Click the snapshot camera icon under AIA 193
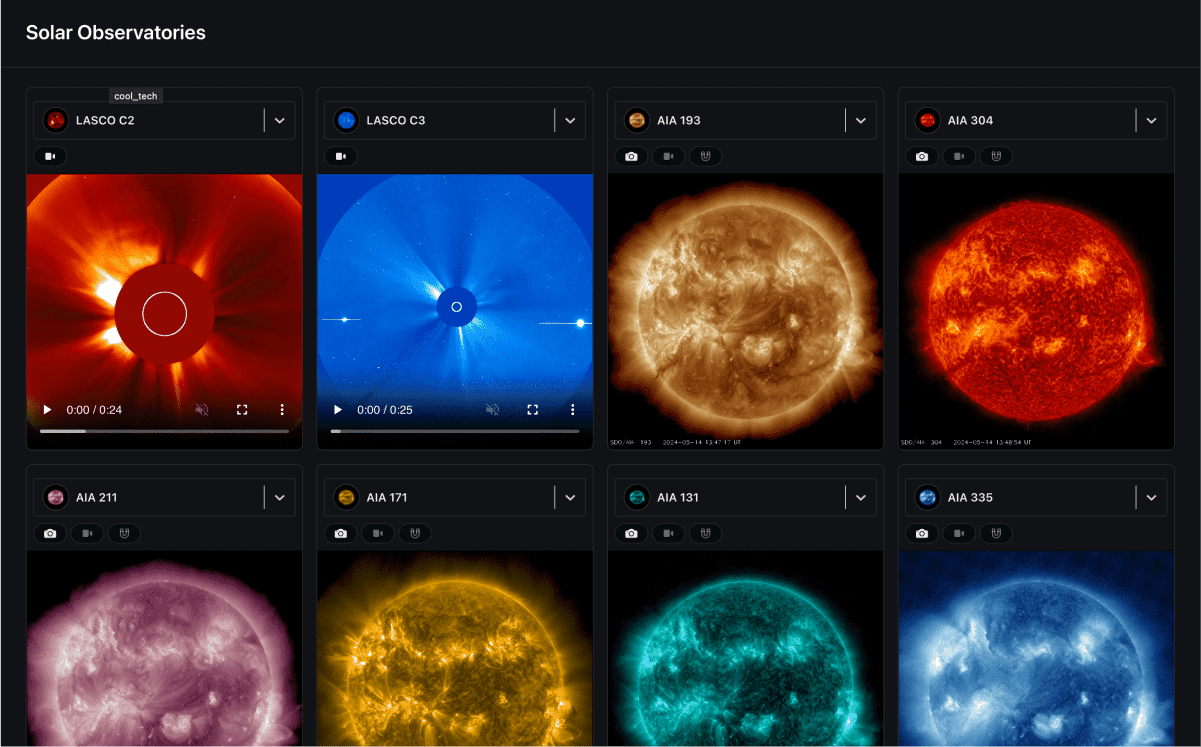1201x747 pixels. pos(631,156)
